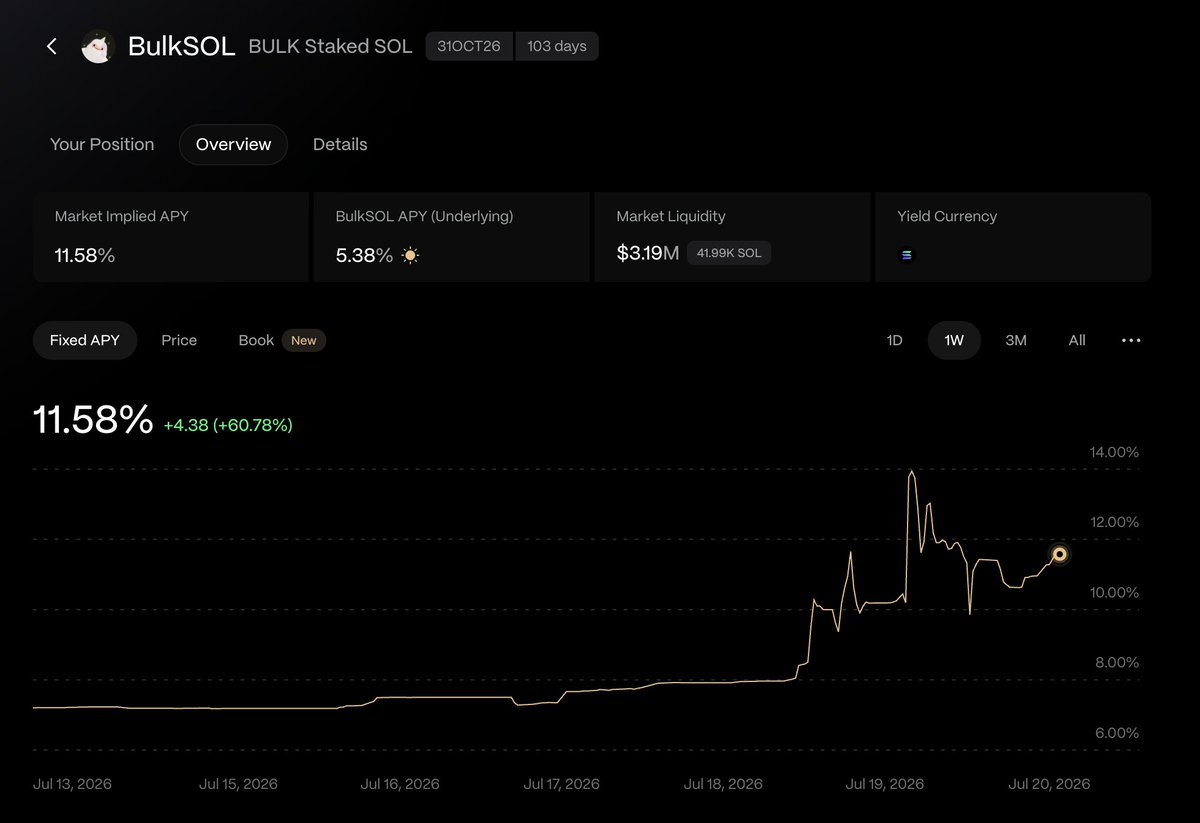Show the Fixed APY chart

click(85, 340)
